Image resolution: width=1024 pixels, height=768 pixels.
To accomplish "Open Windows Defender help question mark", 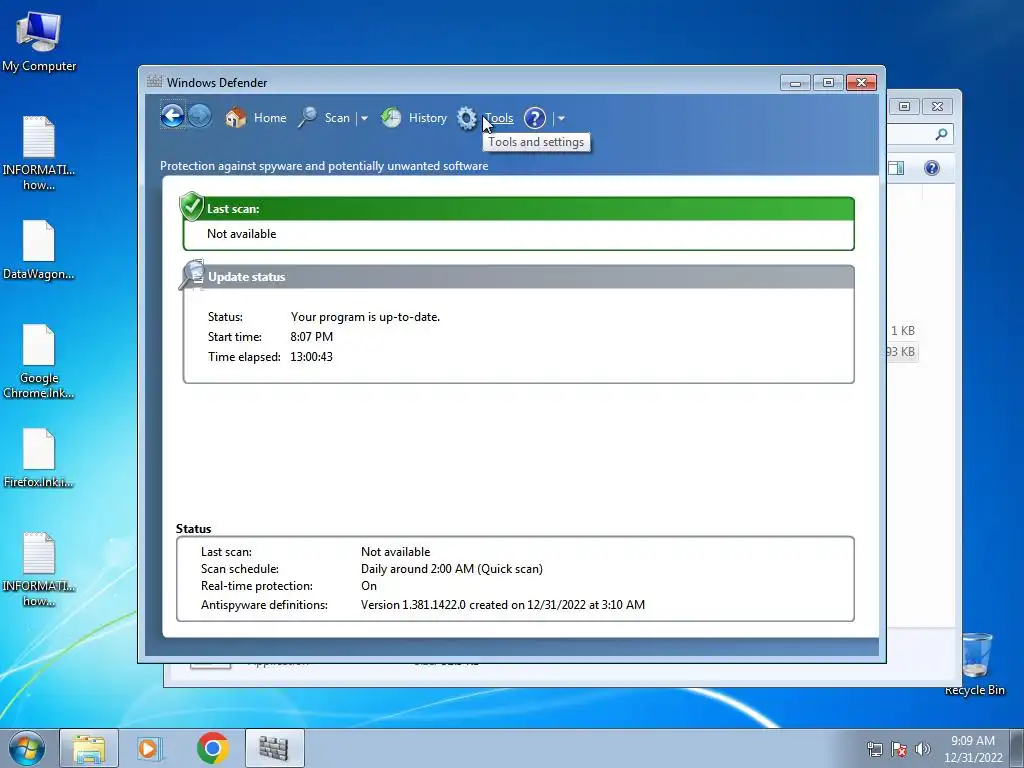I will (535, 118).
